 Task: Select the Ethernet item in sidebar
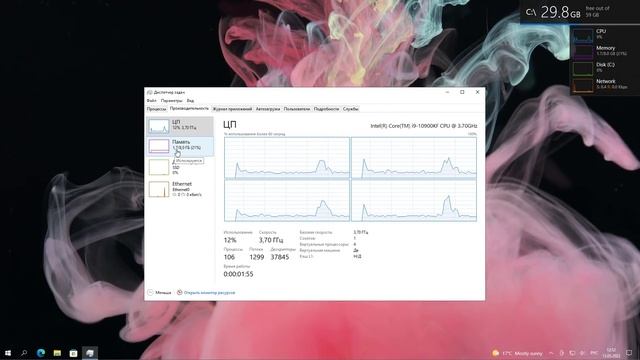(180, 189)
